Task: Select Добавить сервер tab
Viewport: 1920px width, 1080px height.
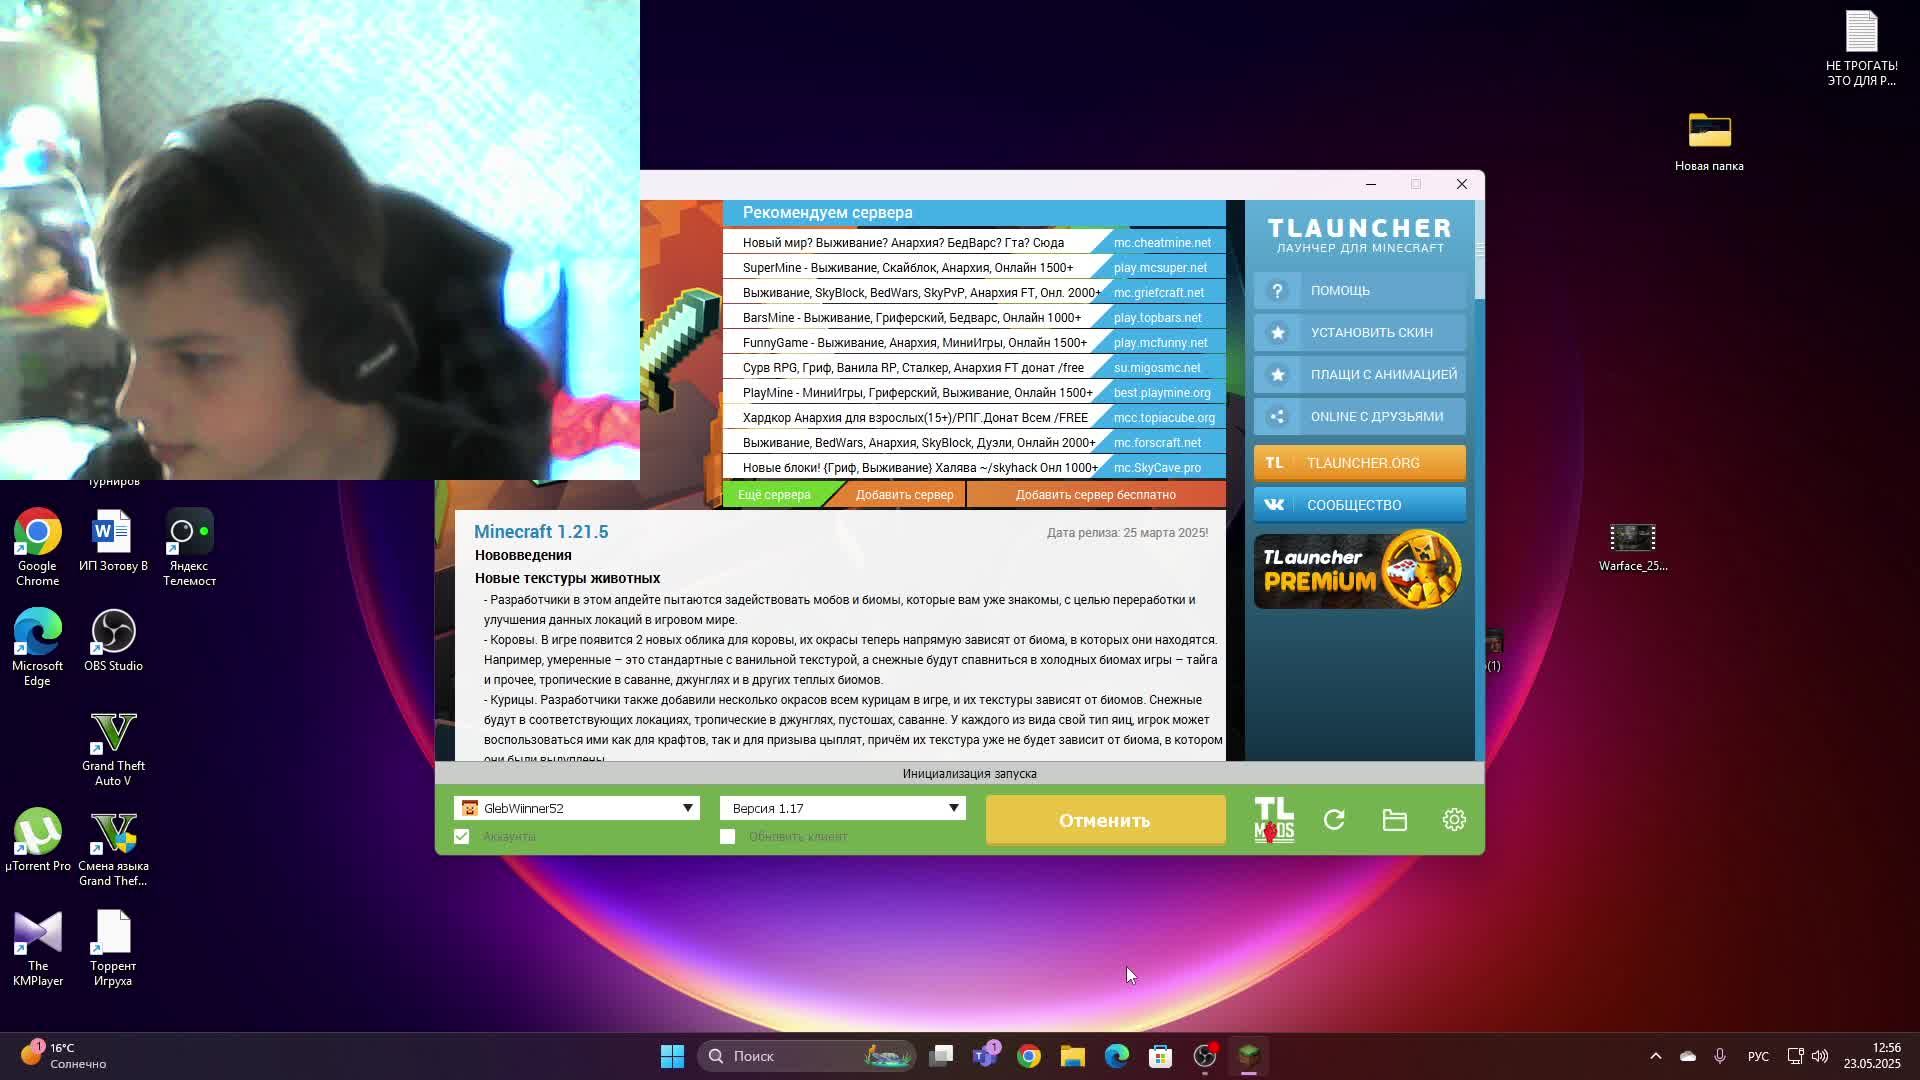Action: [904, 494]
